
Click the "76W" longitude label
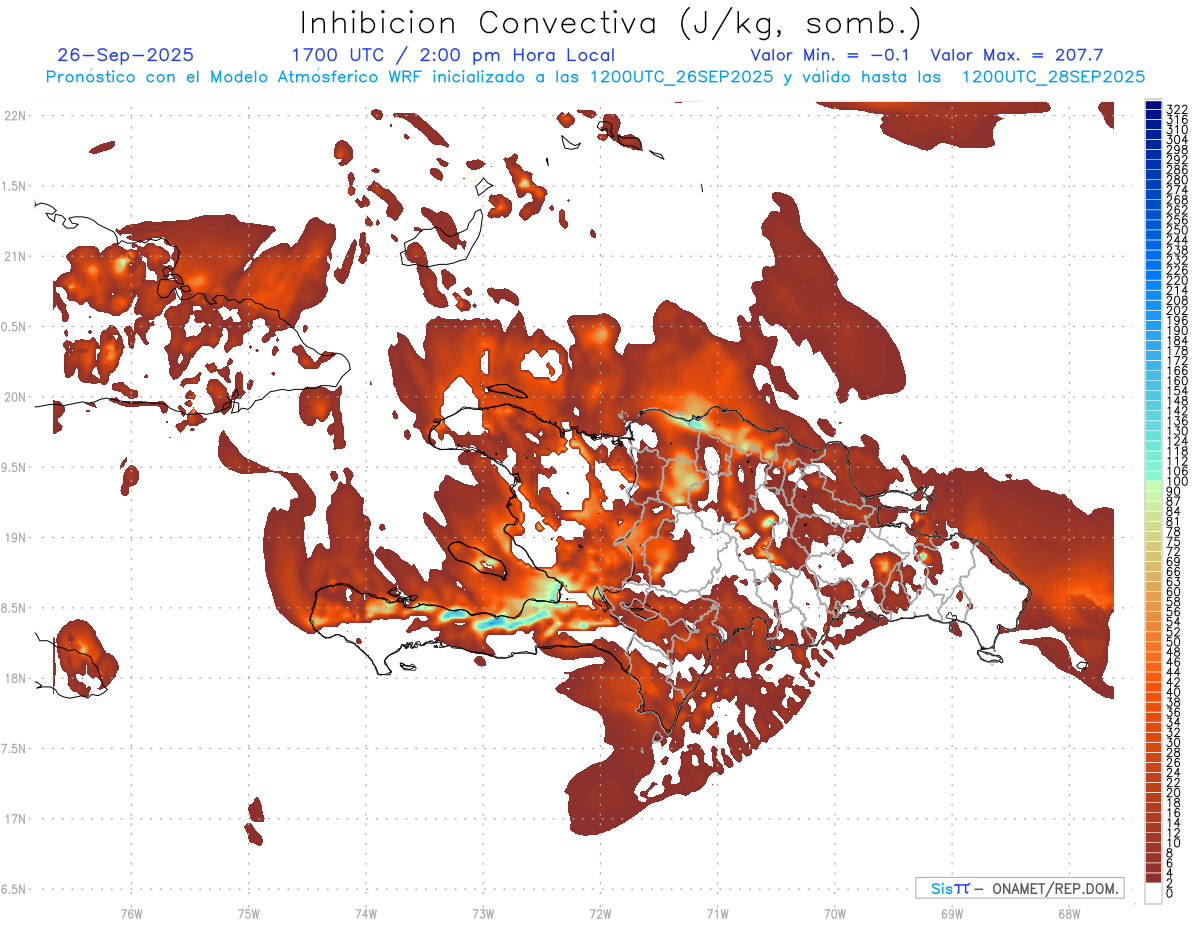click(x=131, y=914)
